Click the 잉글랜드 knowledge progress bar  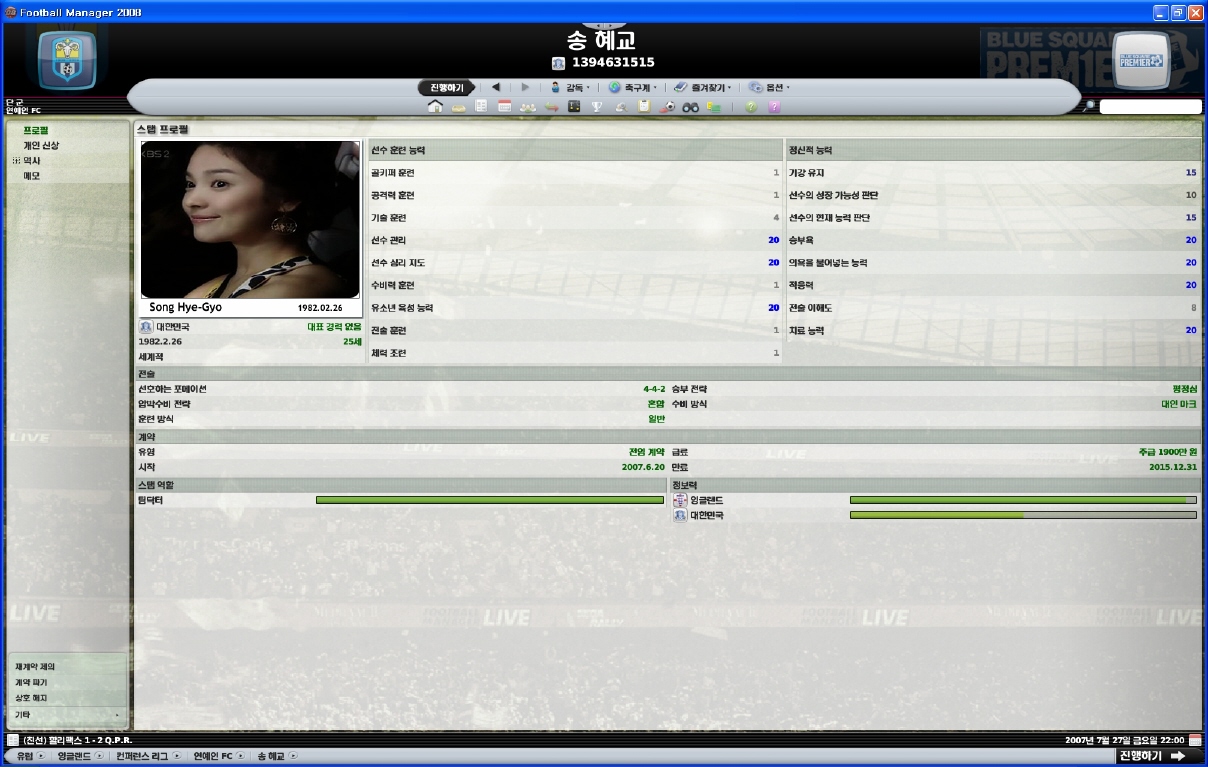coord(1022,500)
